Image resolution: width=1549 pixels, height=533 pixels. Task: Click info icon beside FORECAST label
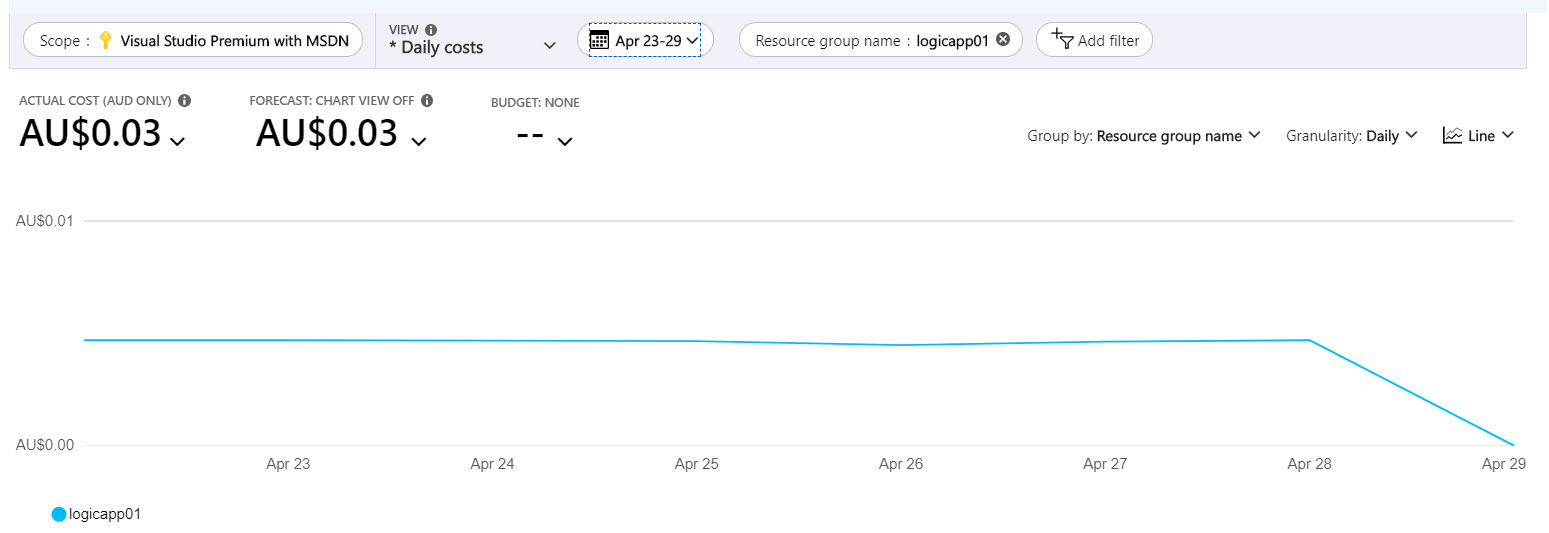pos(427,101)
